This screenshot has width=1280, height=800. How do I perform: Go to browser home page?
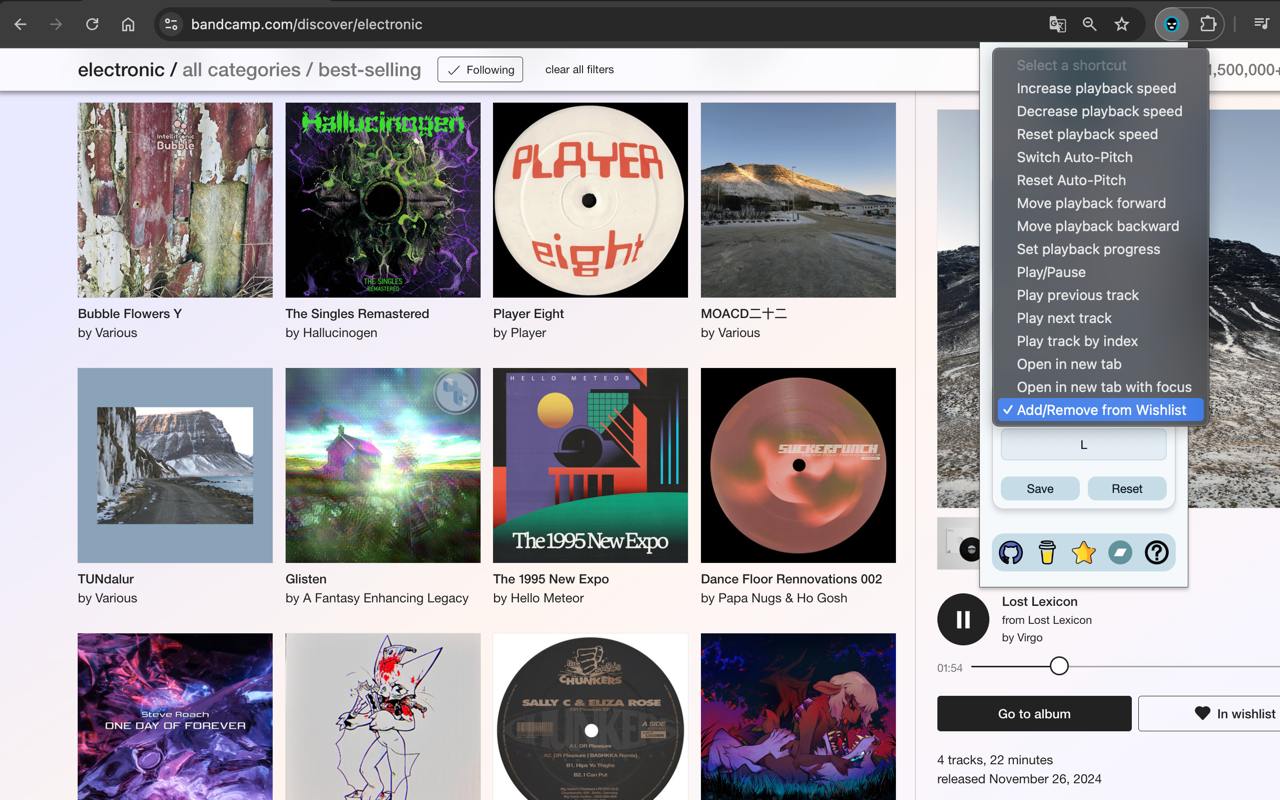click(x=128, y=24)
